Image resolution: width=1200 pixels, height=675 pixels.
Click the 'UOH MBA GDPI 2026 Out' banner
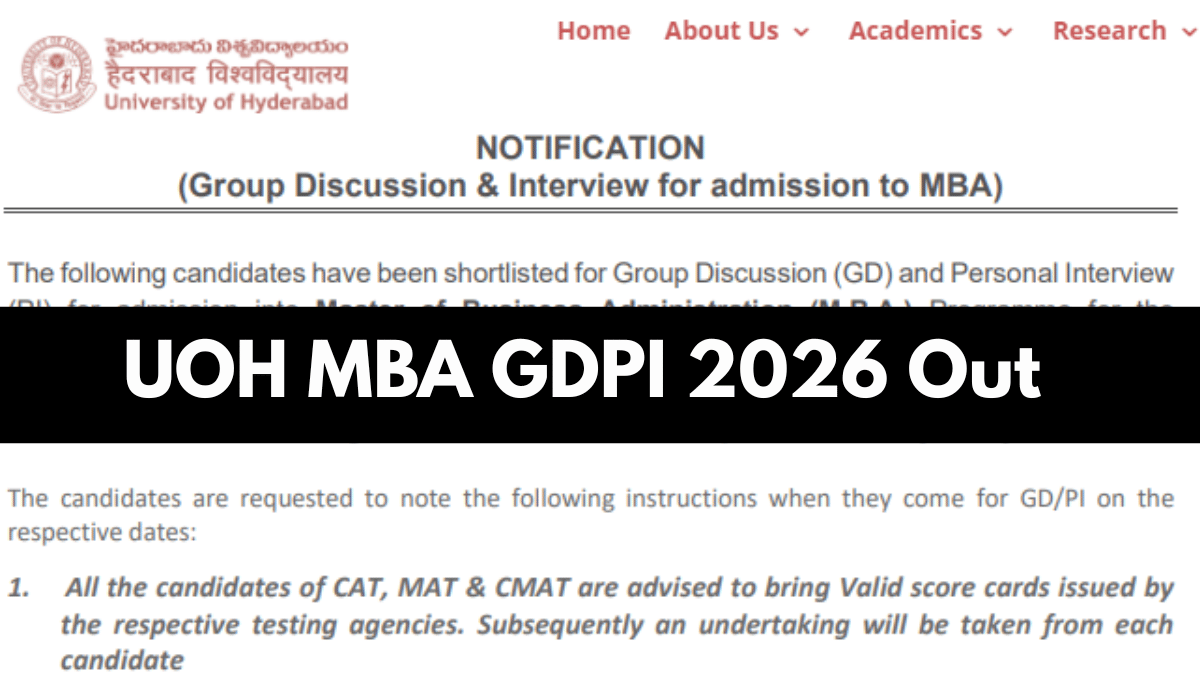[585, 372]
